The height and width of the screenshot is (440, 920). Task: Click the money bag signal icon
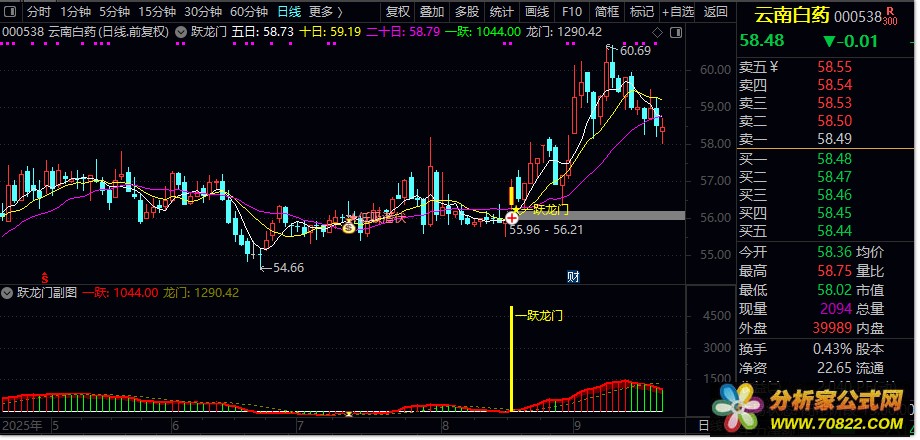click(349, 226)
